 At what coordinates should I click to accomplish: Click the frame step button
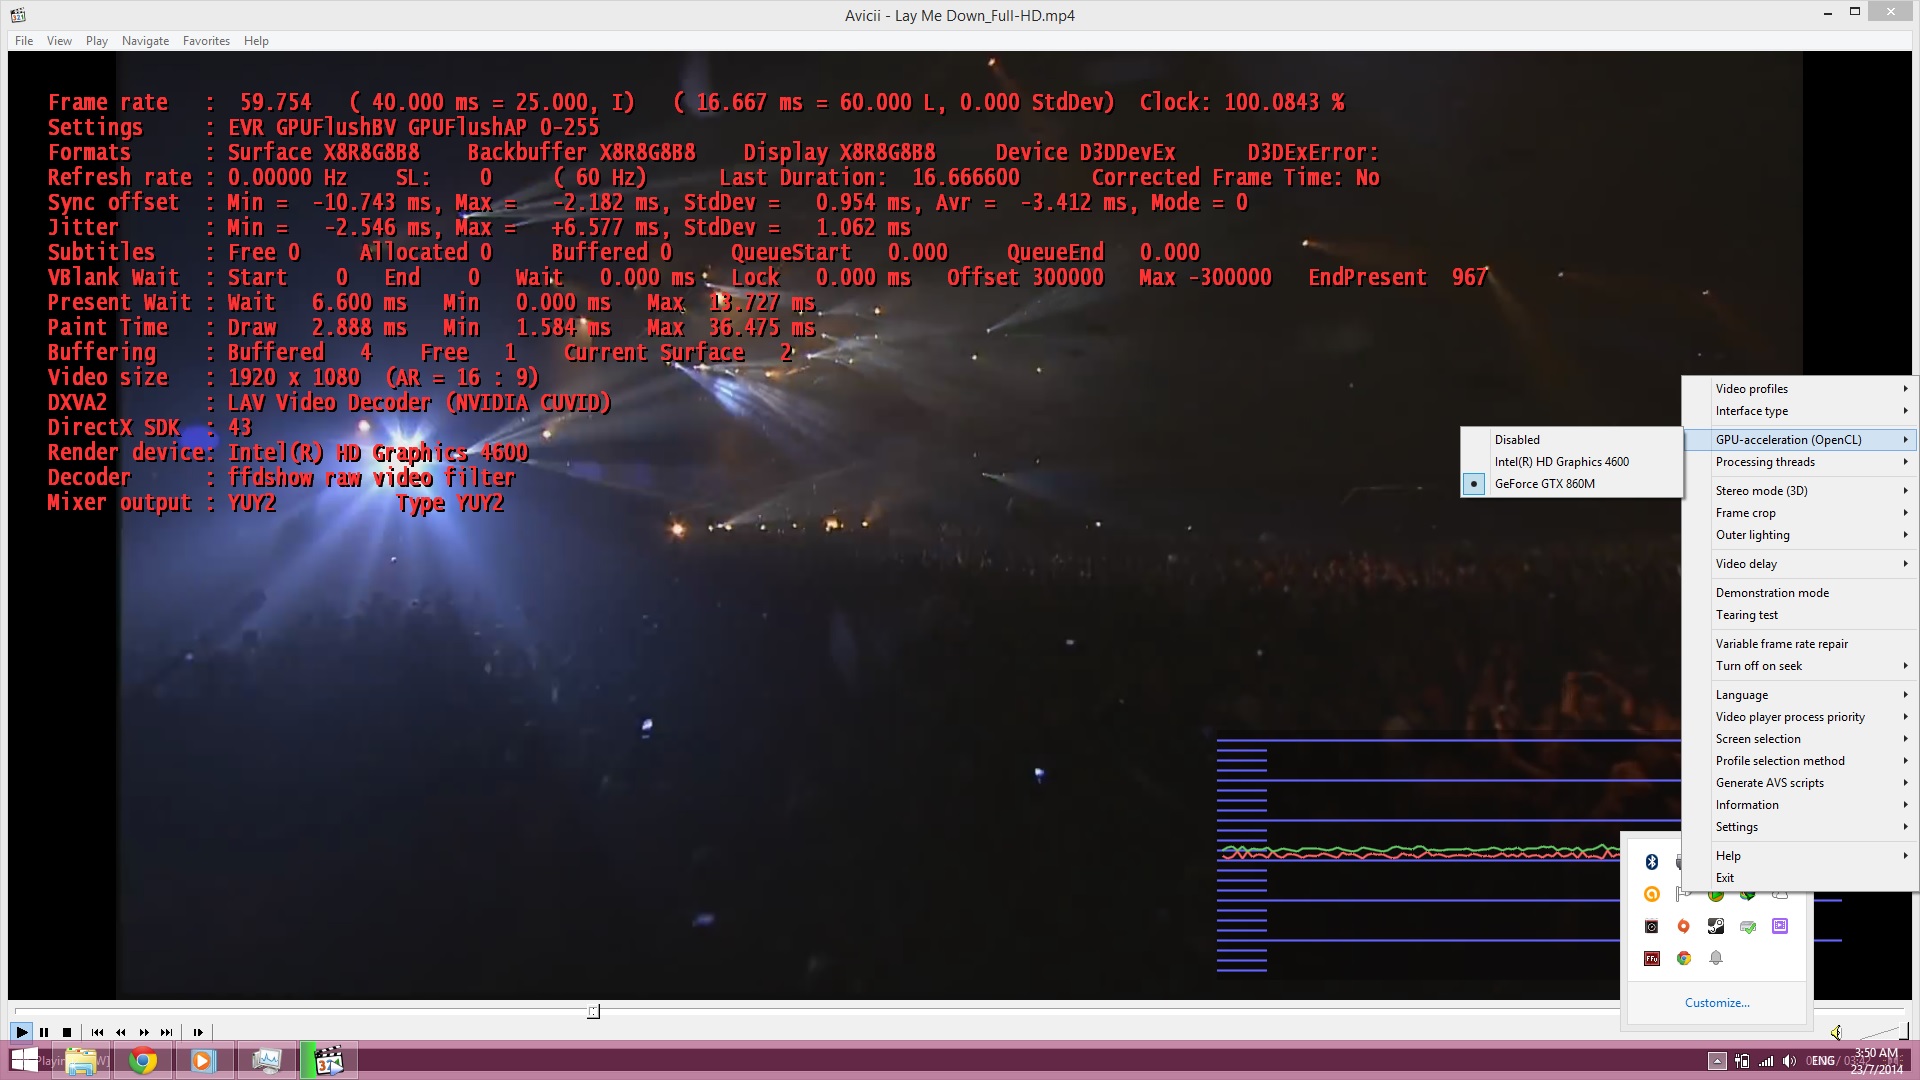198,1032
